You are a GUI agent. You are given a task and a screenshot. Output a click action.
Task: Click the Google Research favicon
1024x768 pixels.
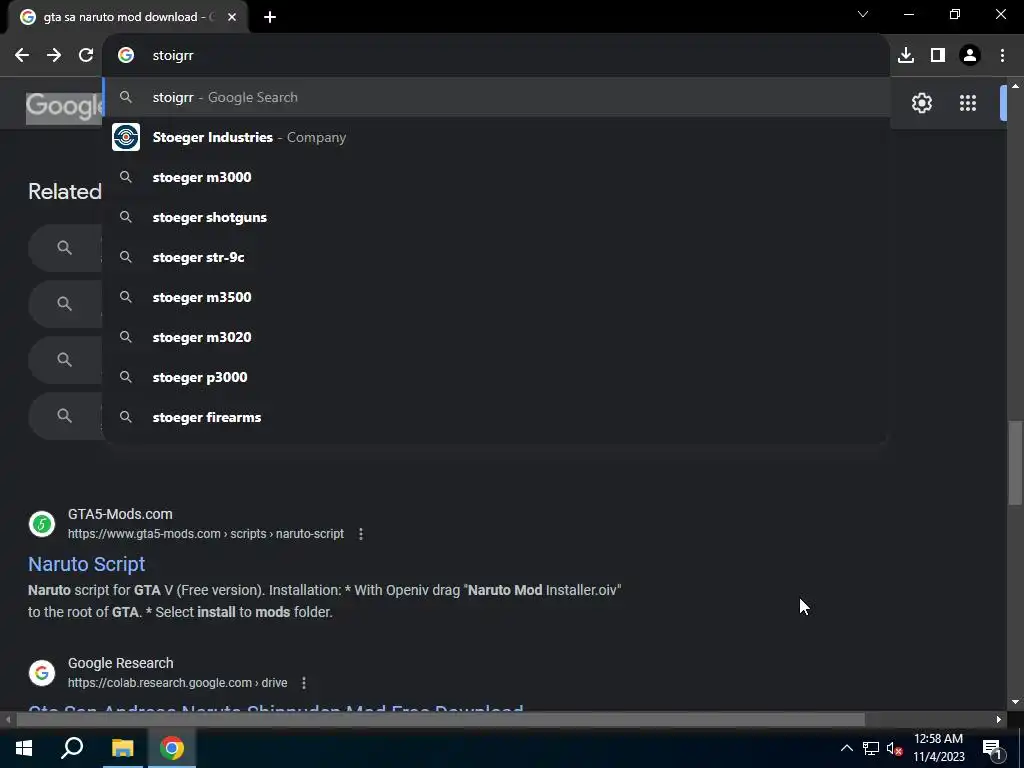[42, 673]
